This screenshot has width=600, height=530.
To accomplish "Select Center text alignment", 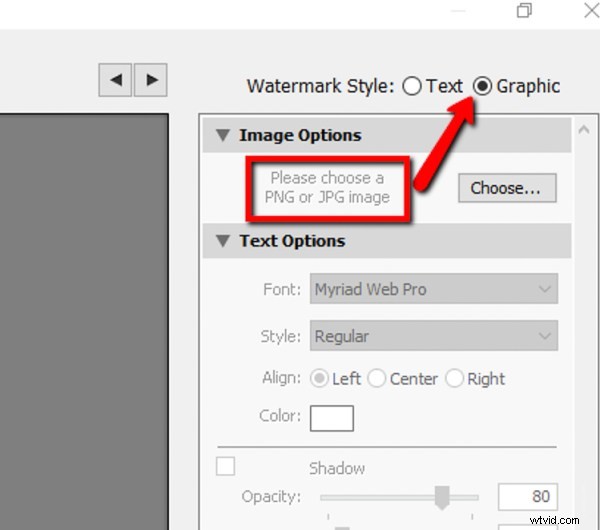I will click(377, 378).
